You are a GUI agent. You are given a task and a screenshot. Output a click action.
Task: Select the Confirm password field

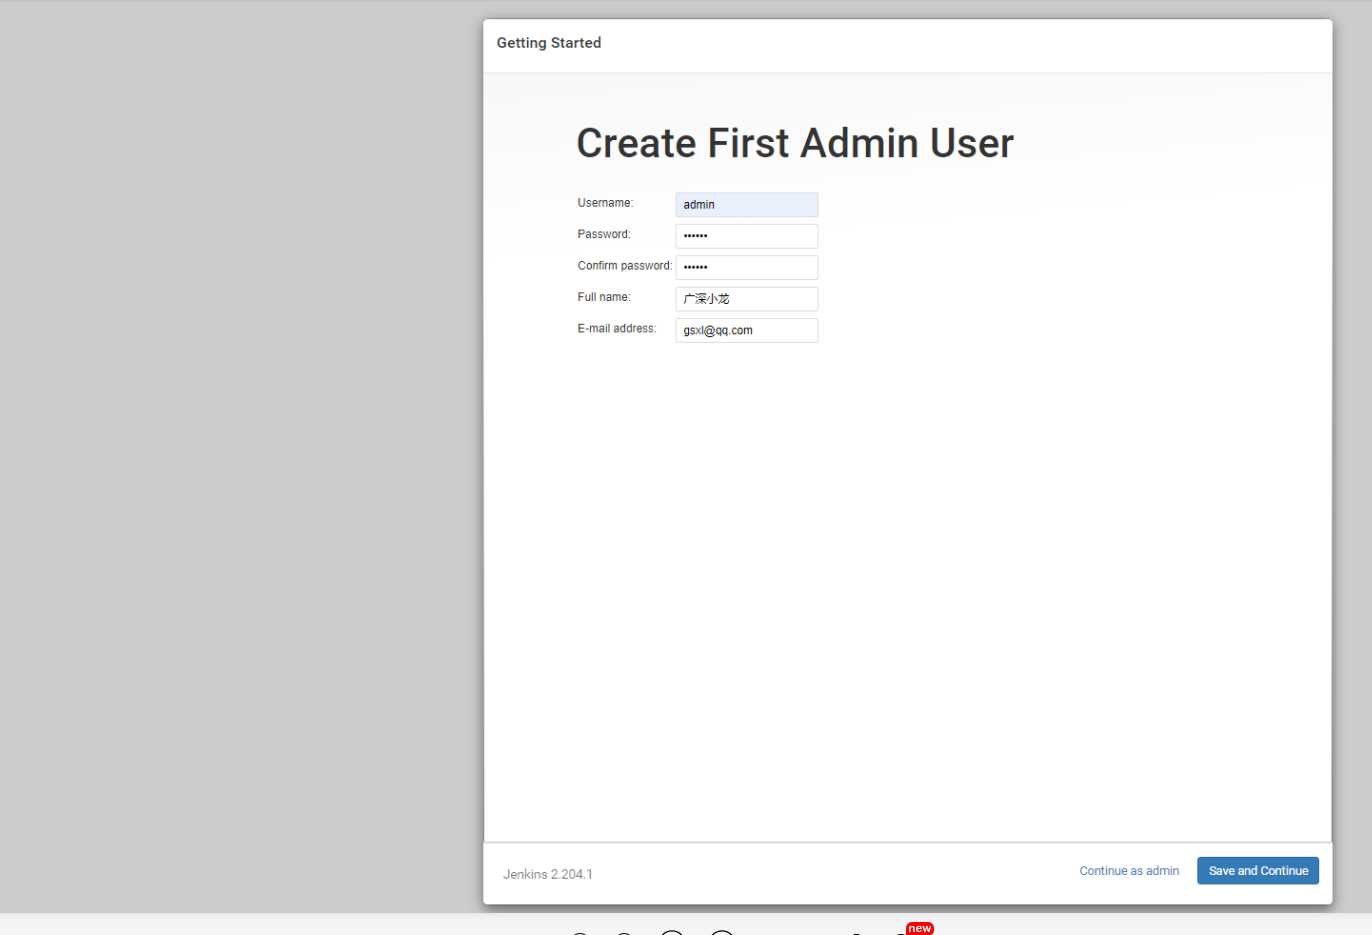pos(746,267)
